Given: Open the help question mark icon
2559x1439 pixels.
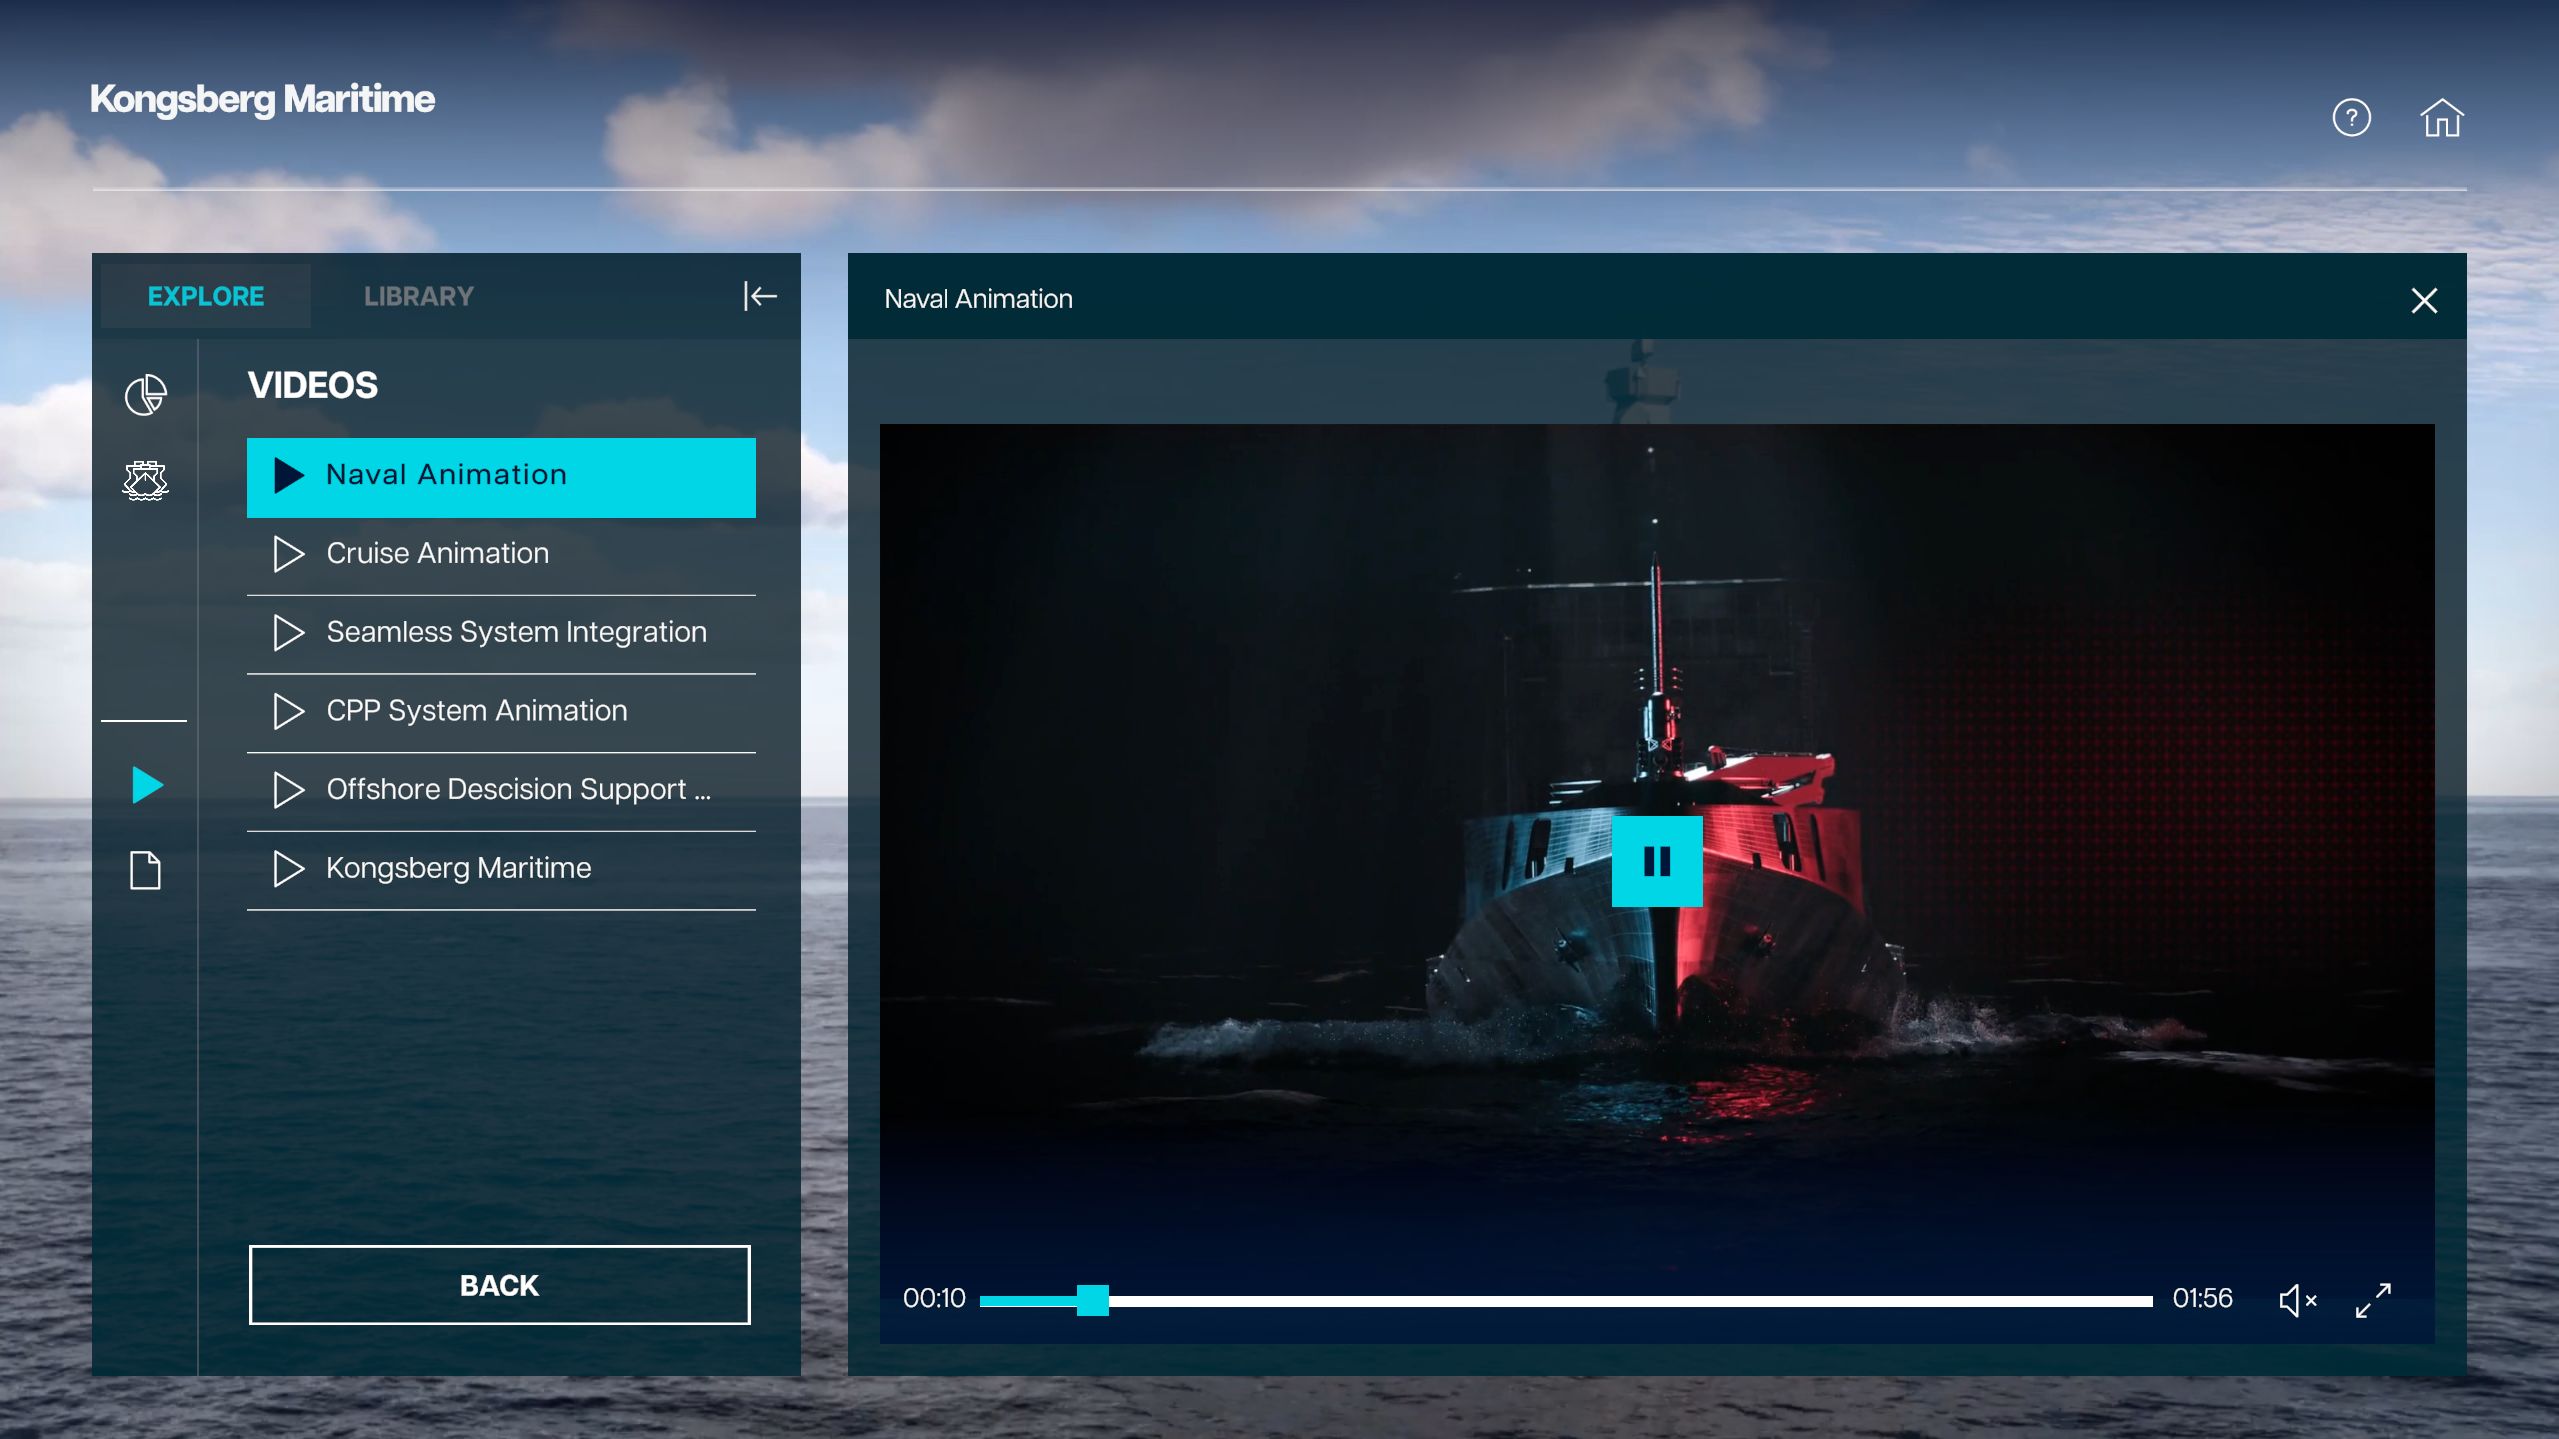Looking at the screenshot, I should [x=2351, y=118].
